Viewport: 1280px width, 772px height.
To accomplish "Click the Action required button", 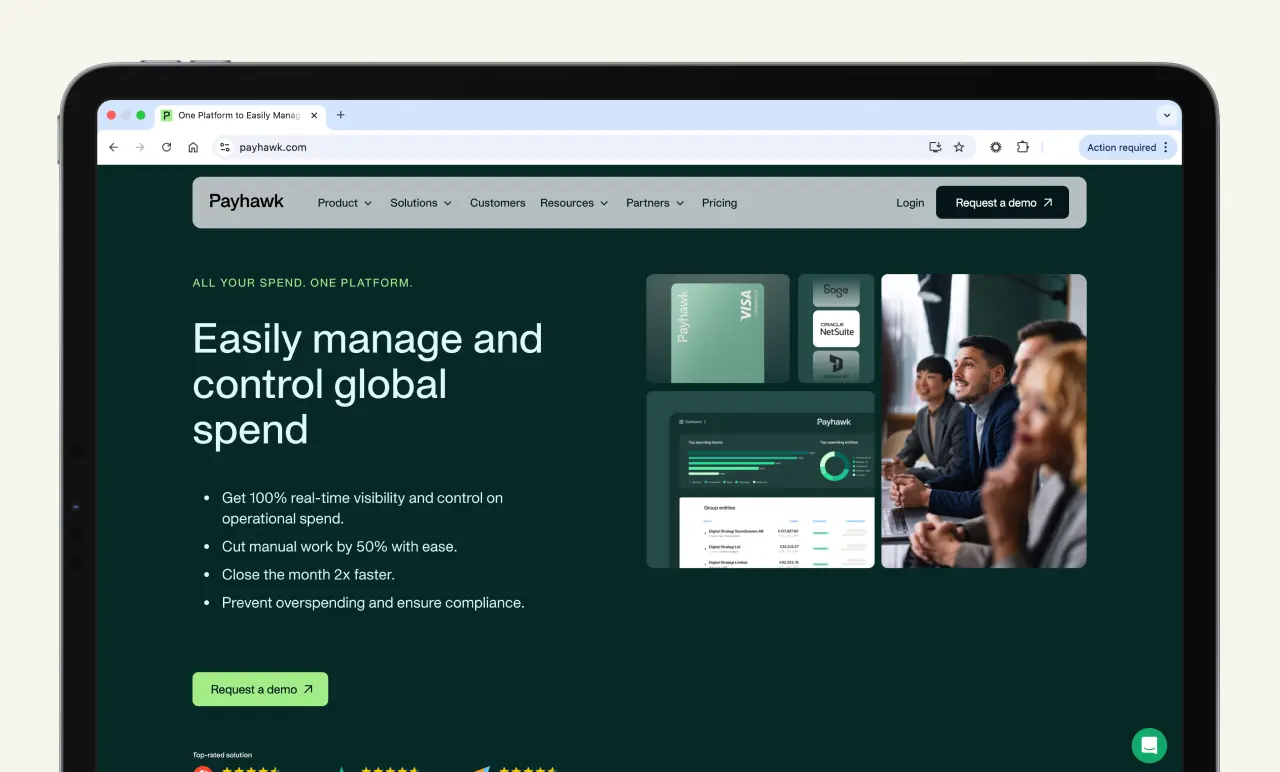I will point(1128,147).
